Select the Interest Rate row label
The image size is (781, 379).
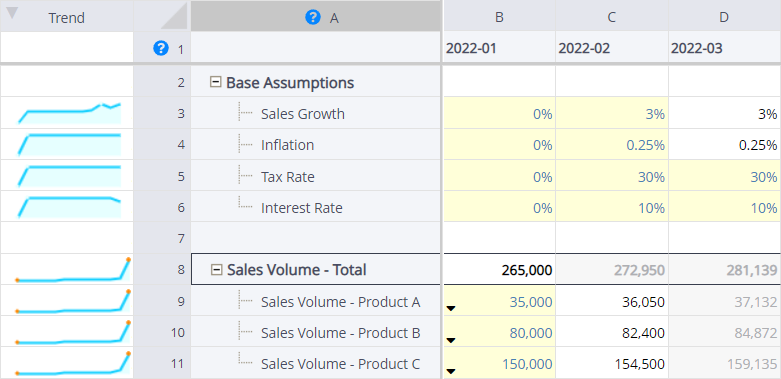301,208
